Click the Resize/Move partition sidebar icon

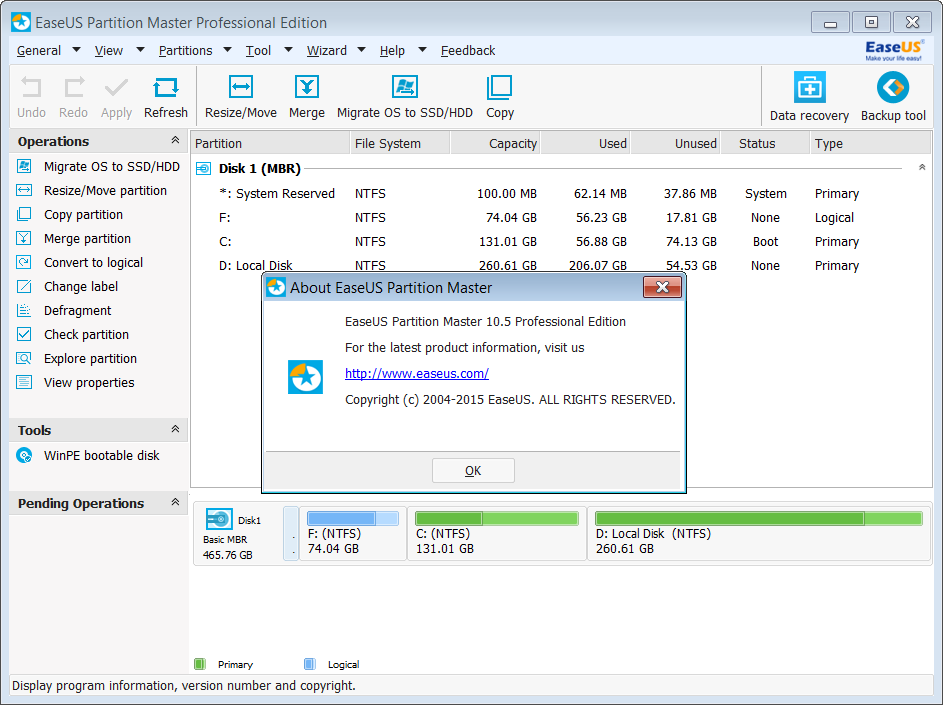(24, 191)
